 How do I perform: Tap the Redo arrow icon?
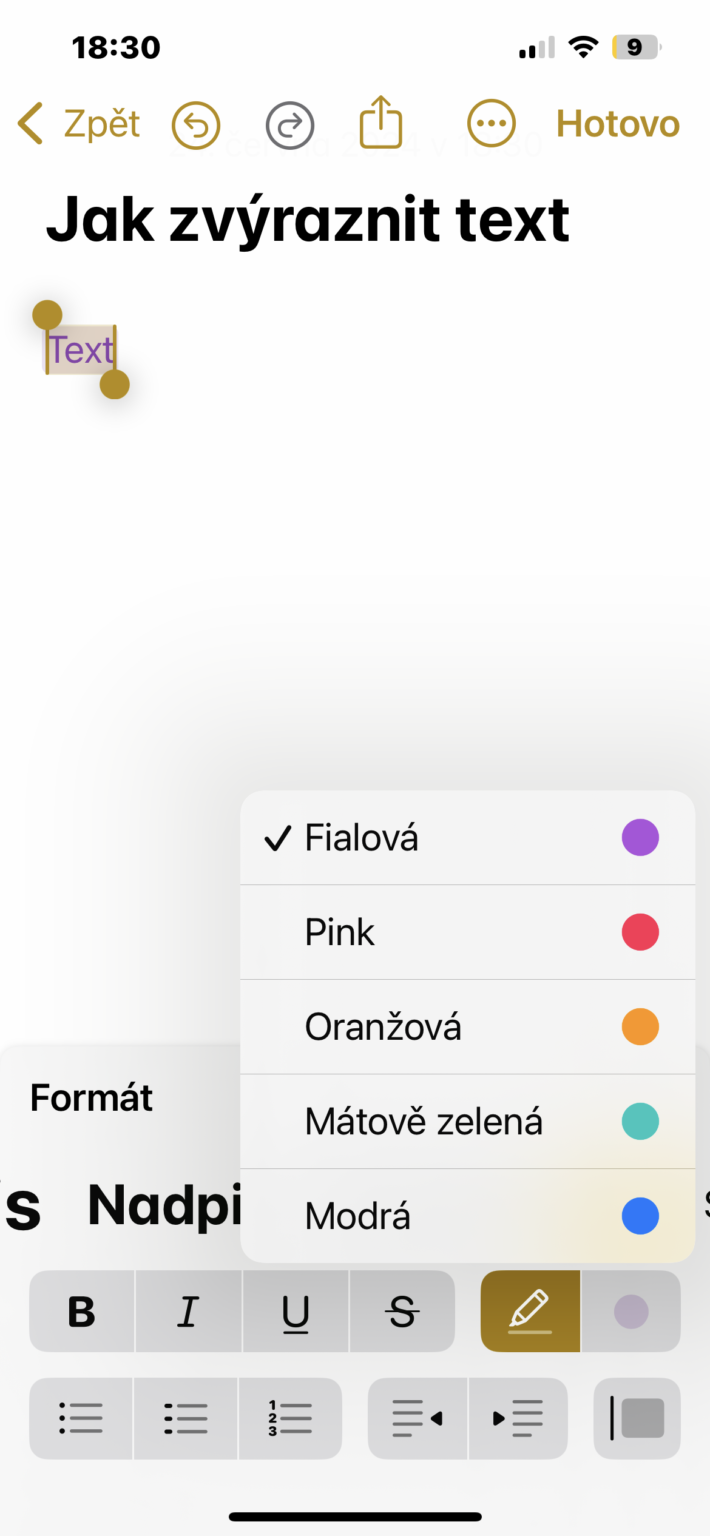point(289,123)
